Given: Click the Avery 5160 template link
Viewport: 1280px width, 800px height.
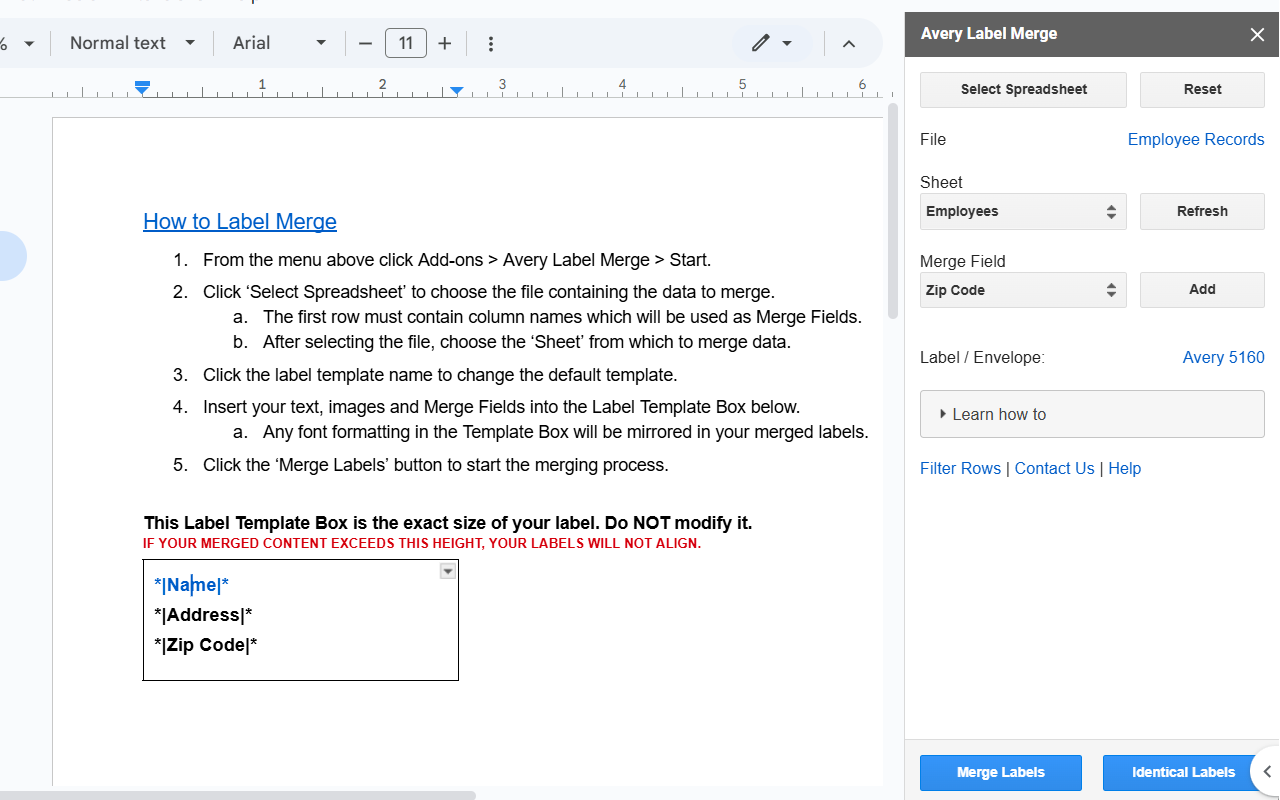Looking at the screenshot, I should pos(1223,357).
